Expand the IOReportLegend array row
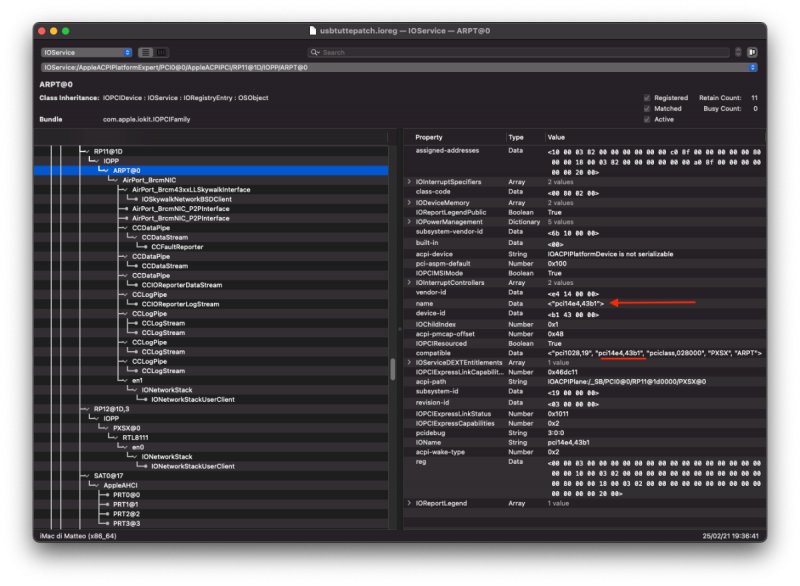 click(x=409, y=502)
